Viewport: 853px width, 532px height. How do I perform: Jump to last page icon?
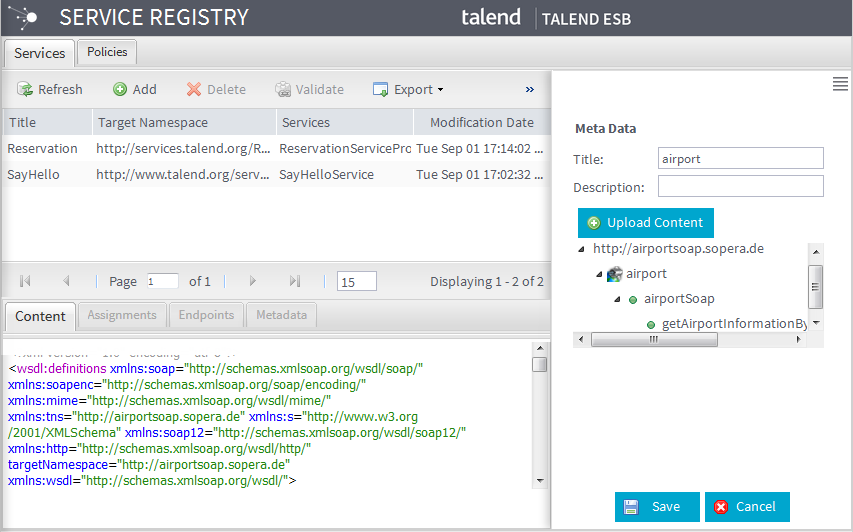coord(294,282)
